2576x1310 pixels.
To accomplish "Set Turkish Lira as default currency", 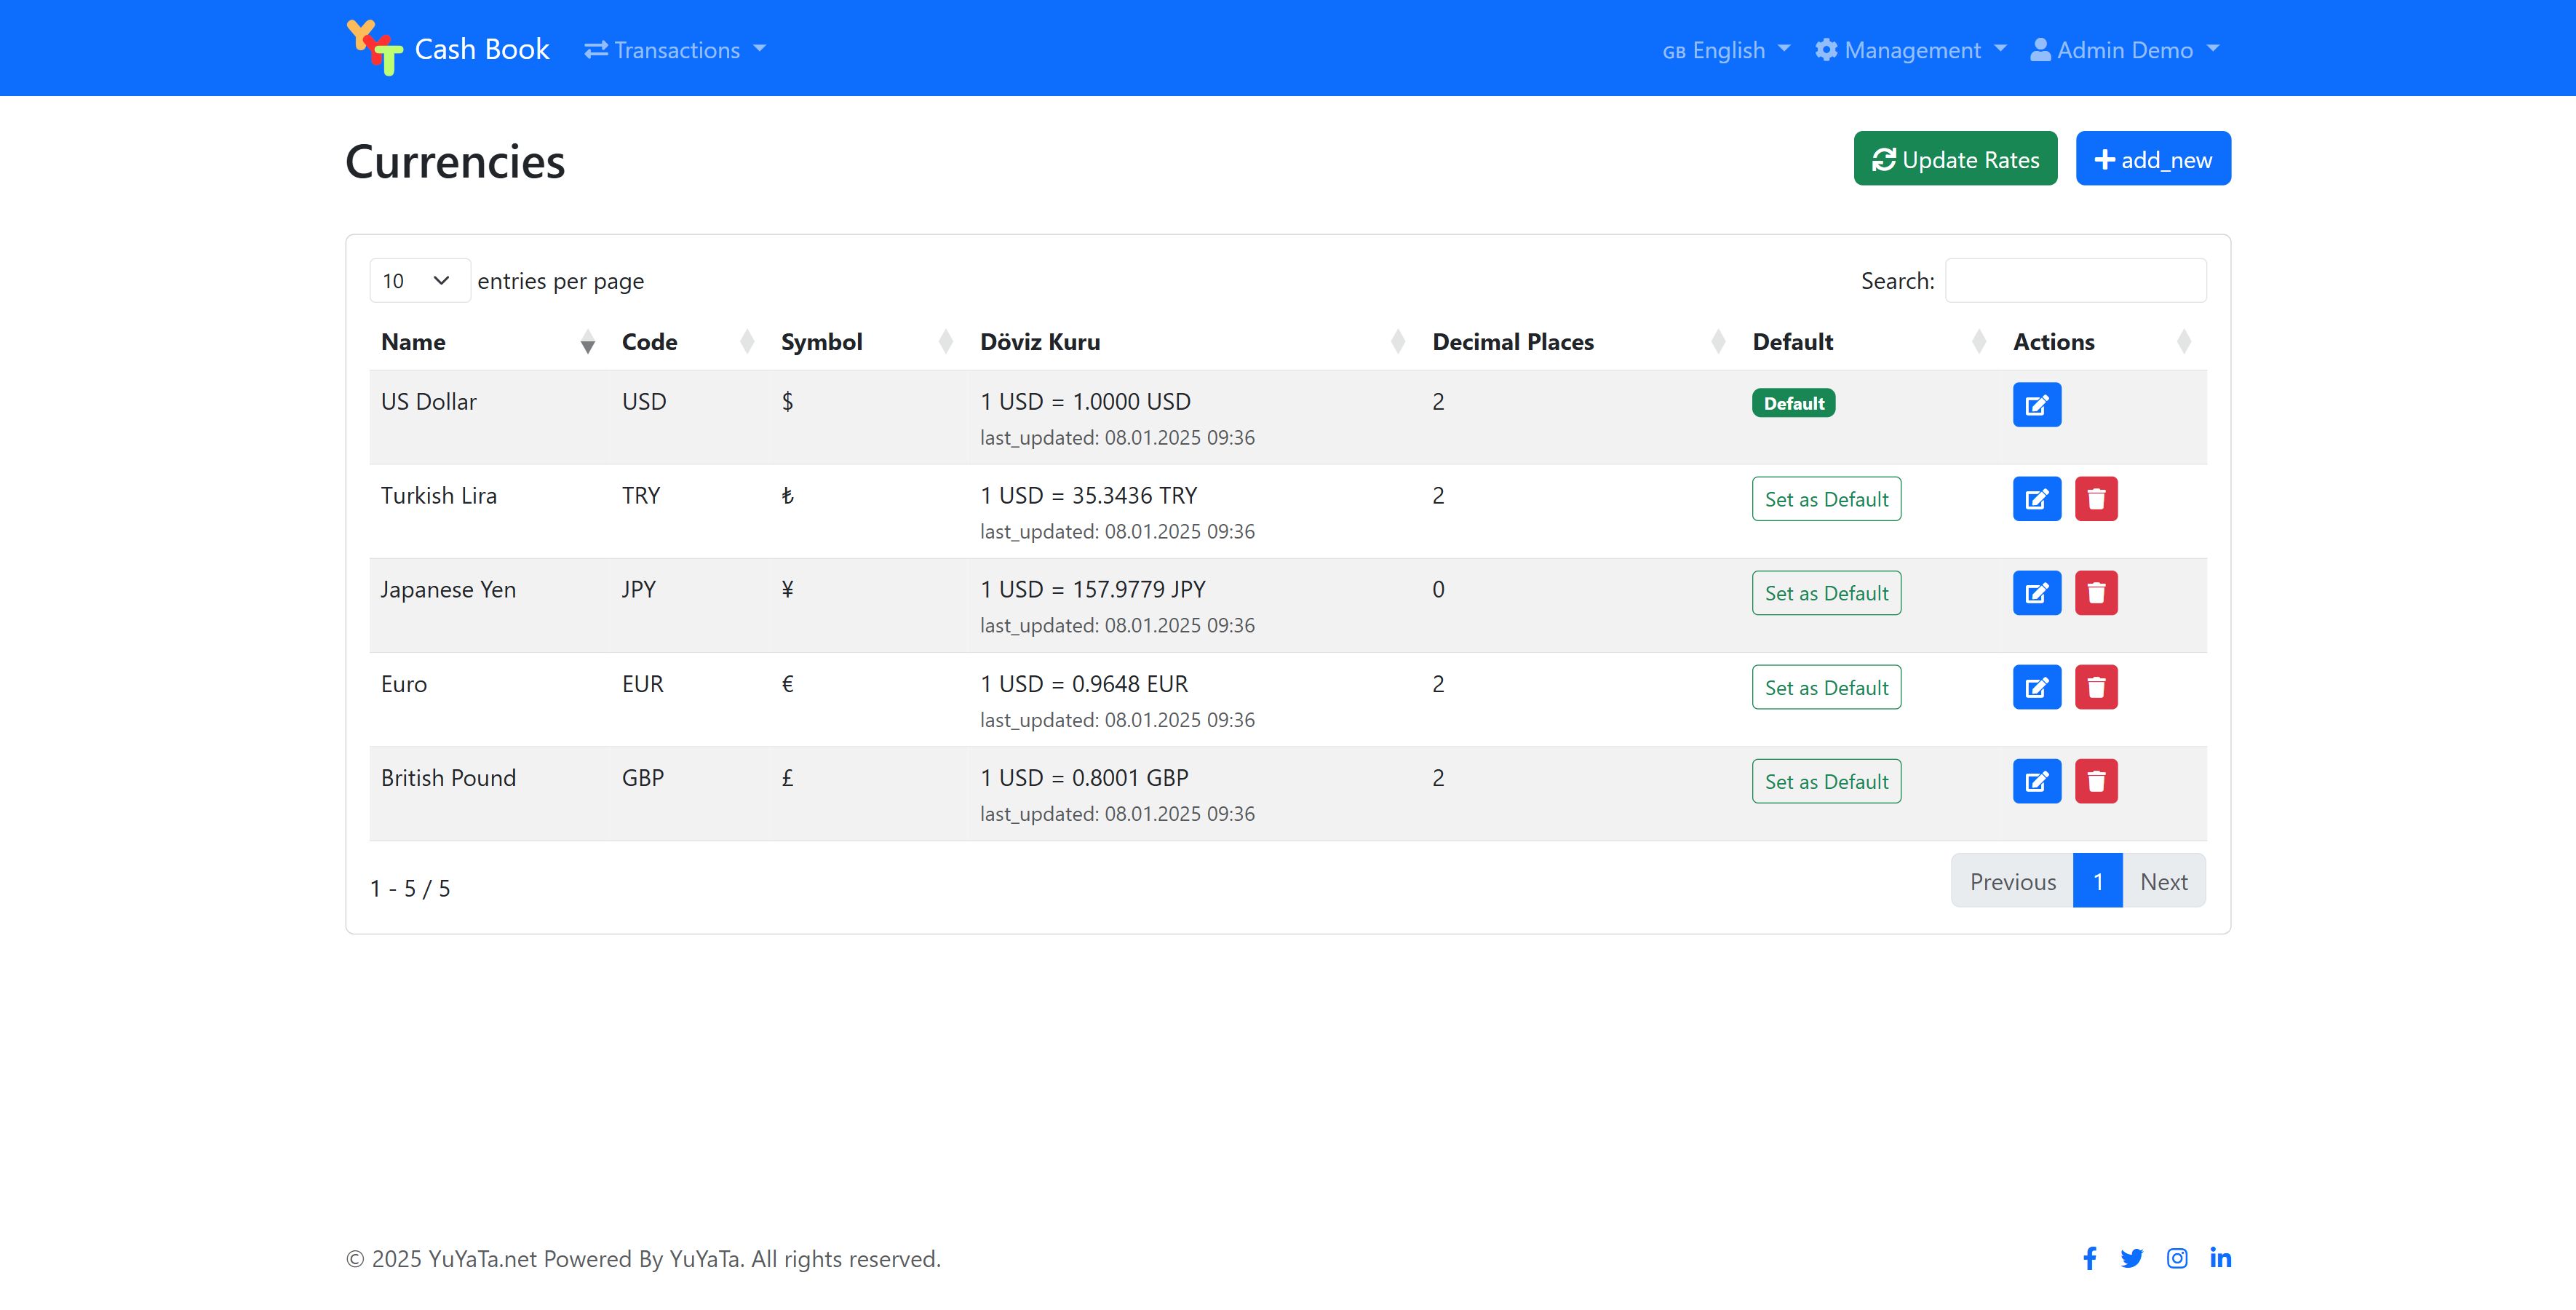I will point(1826,499).
